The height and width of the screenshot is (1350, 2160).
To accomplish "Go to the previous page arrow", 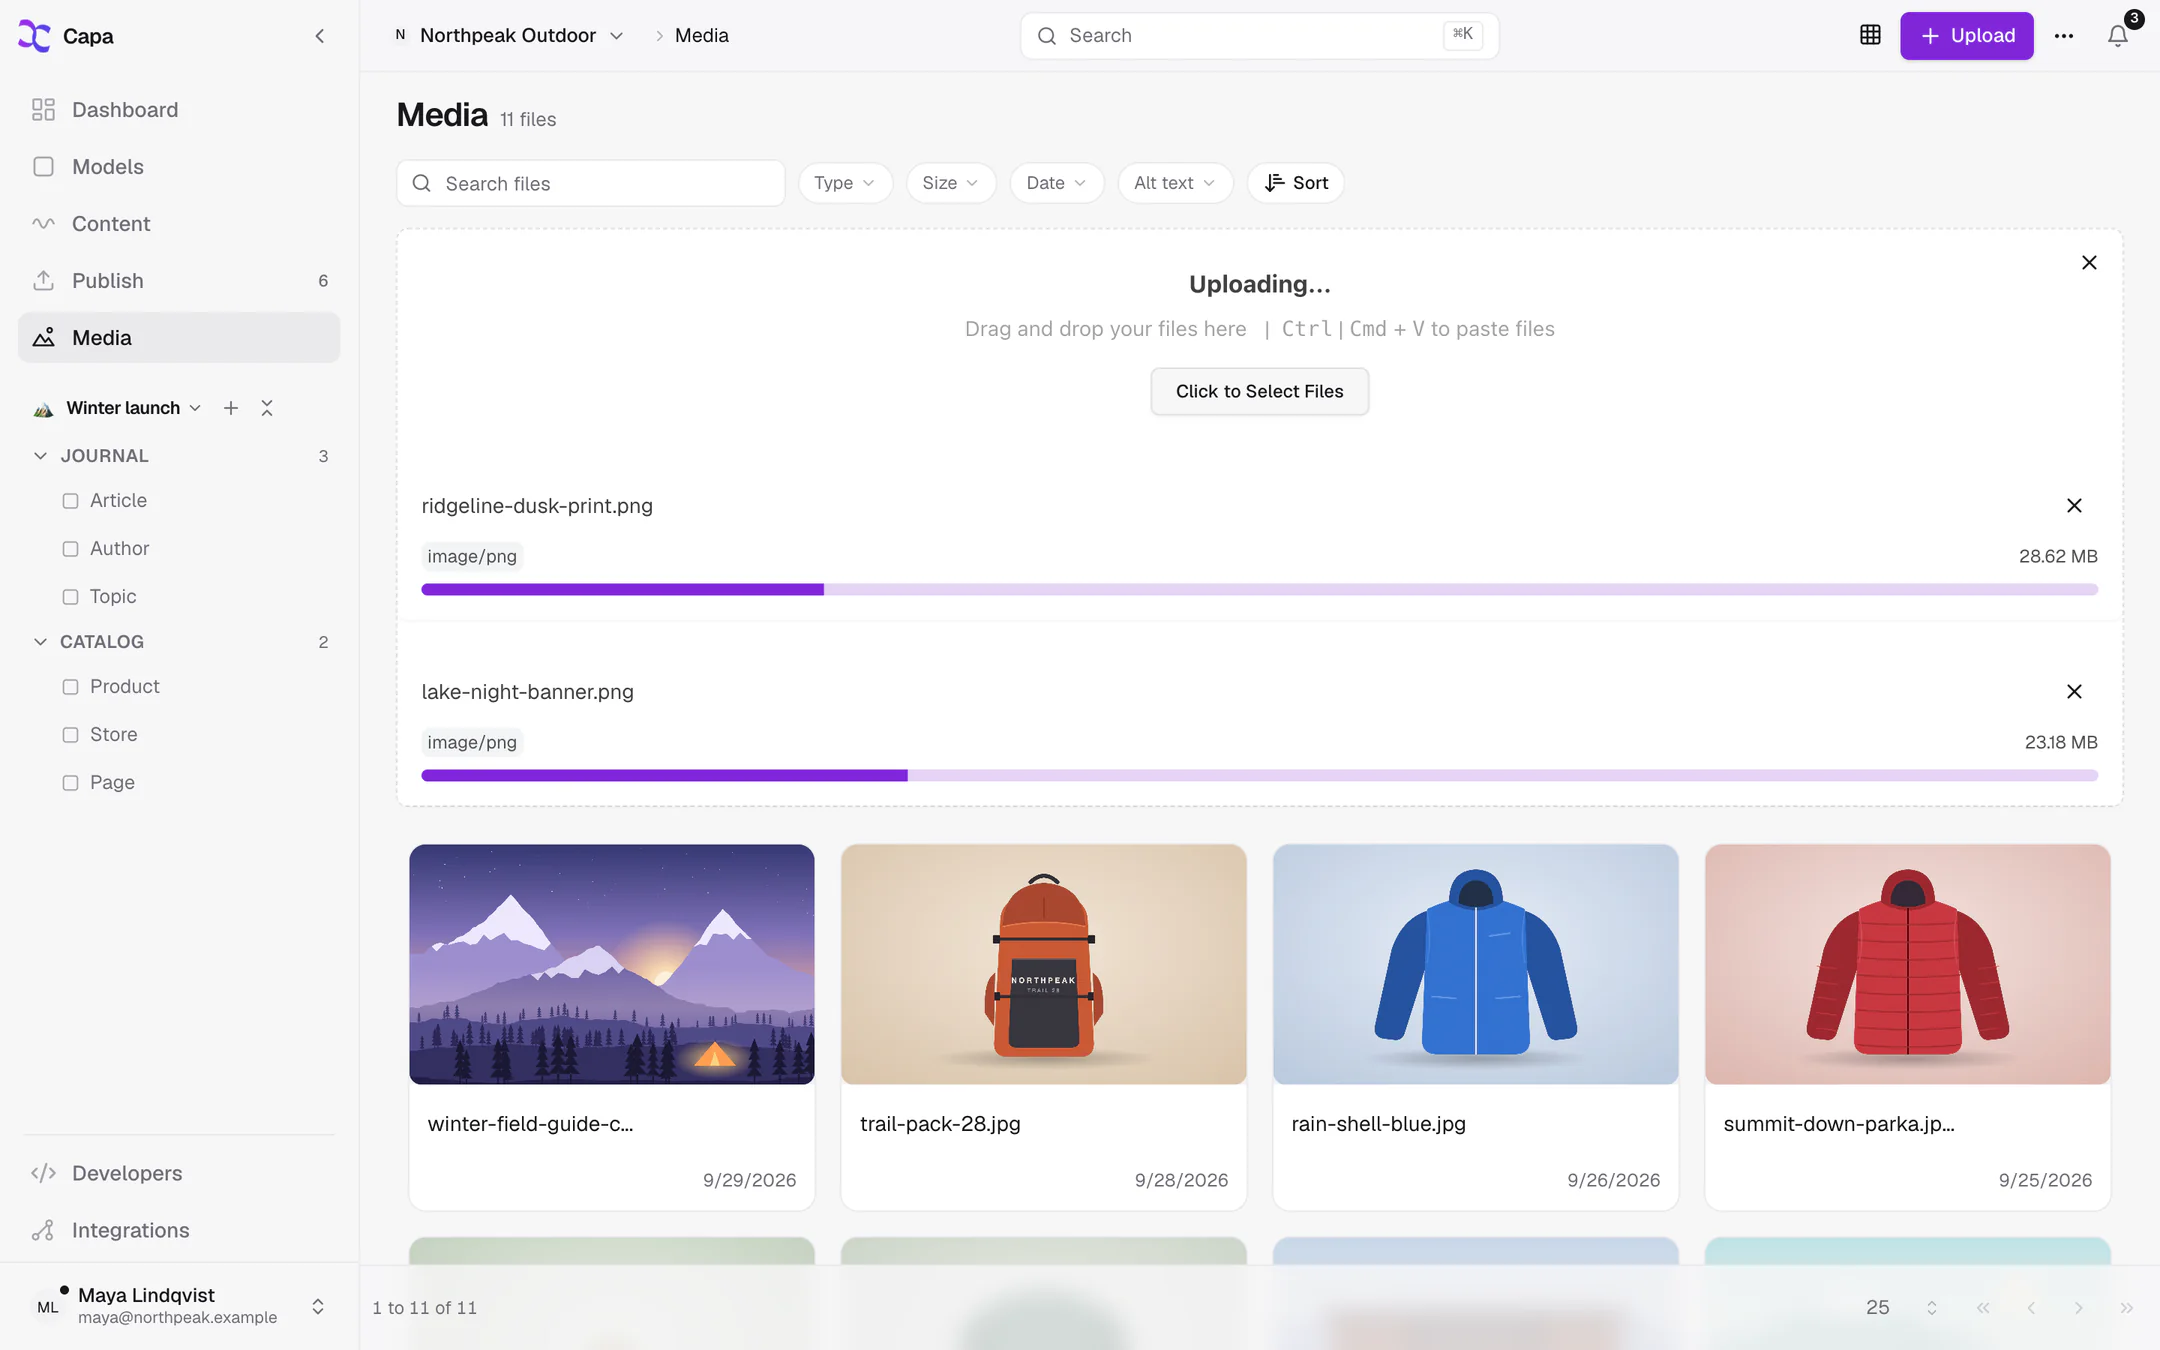I will [2031, 1308].
